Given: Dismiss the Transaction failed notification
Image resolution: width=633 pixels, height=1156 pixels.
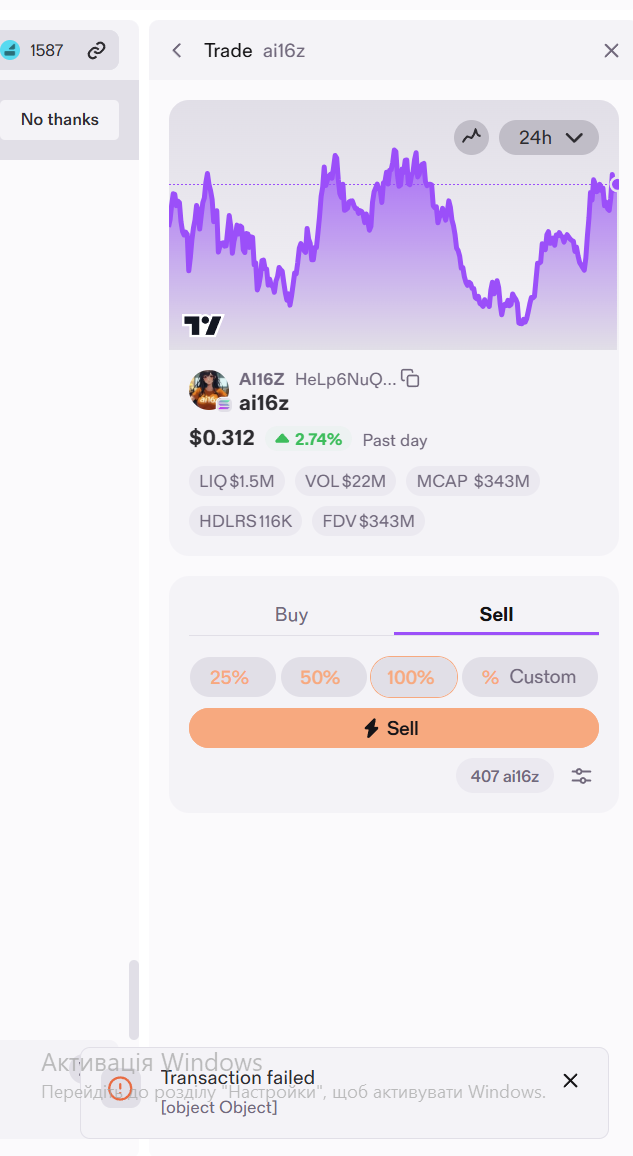Looking at the screenshot, I should (570, 1081).
